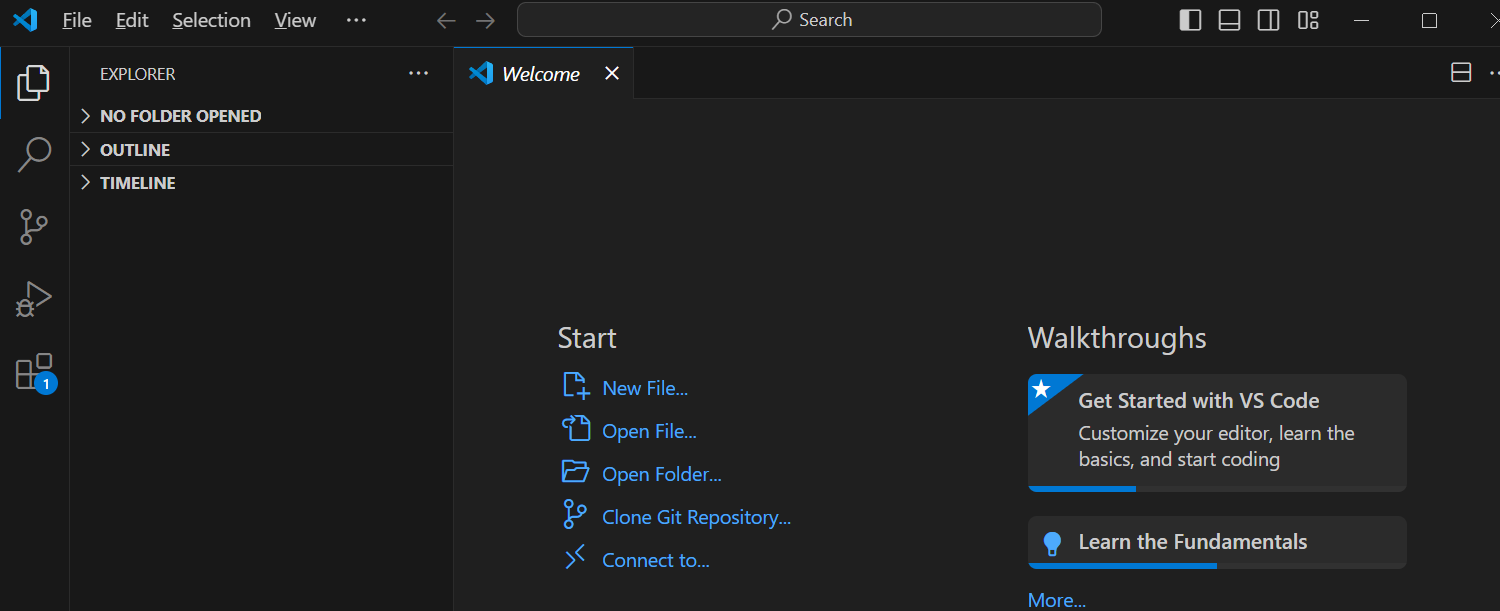Toggle the Secondary Side Bar visibility
The image size is (1500, 611).
[1268, 20]
